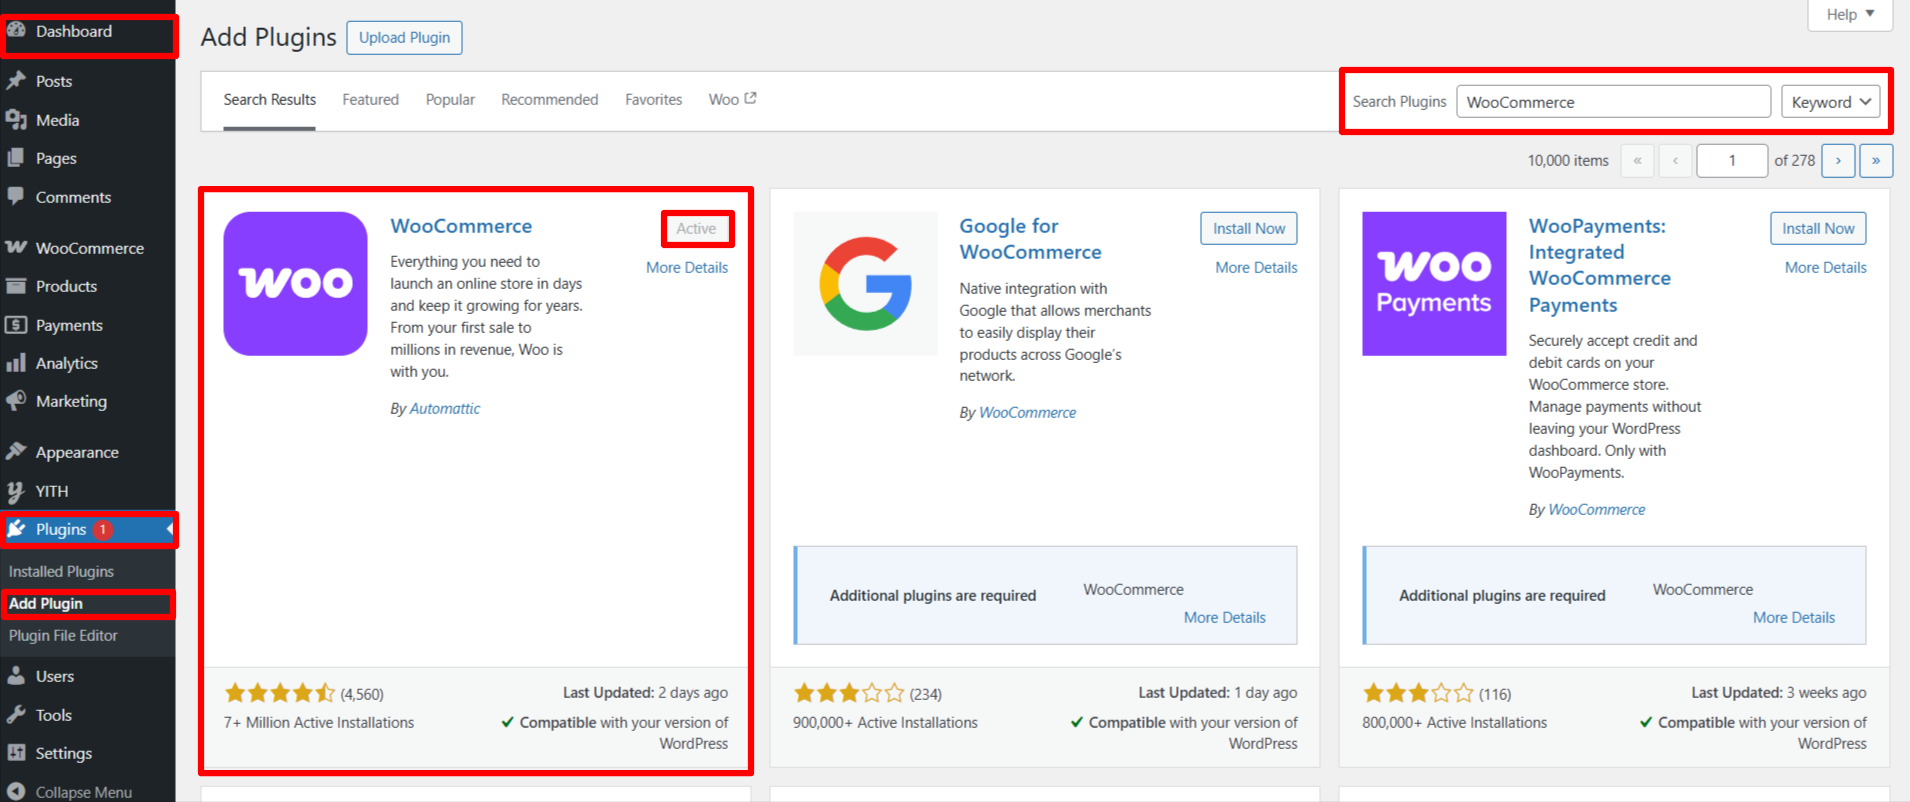Open More Details in WooPayments required plugins notice
The height and width of the screenshot is (802, 1910).
click(x=1794, y=617)
